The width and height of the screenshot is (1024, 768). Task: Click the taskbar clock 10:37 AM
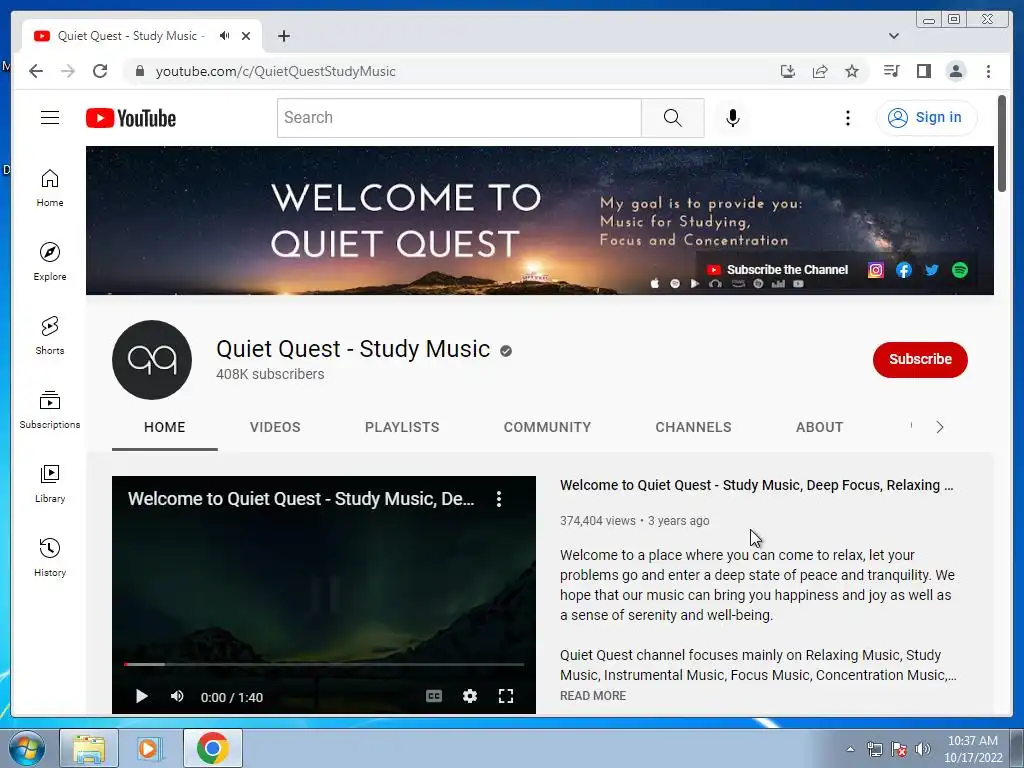pyautogui.click(x=973, y=741)
